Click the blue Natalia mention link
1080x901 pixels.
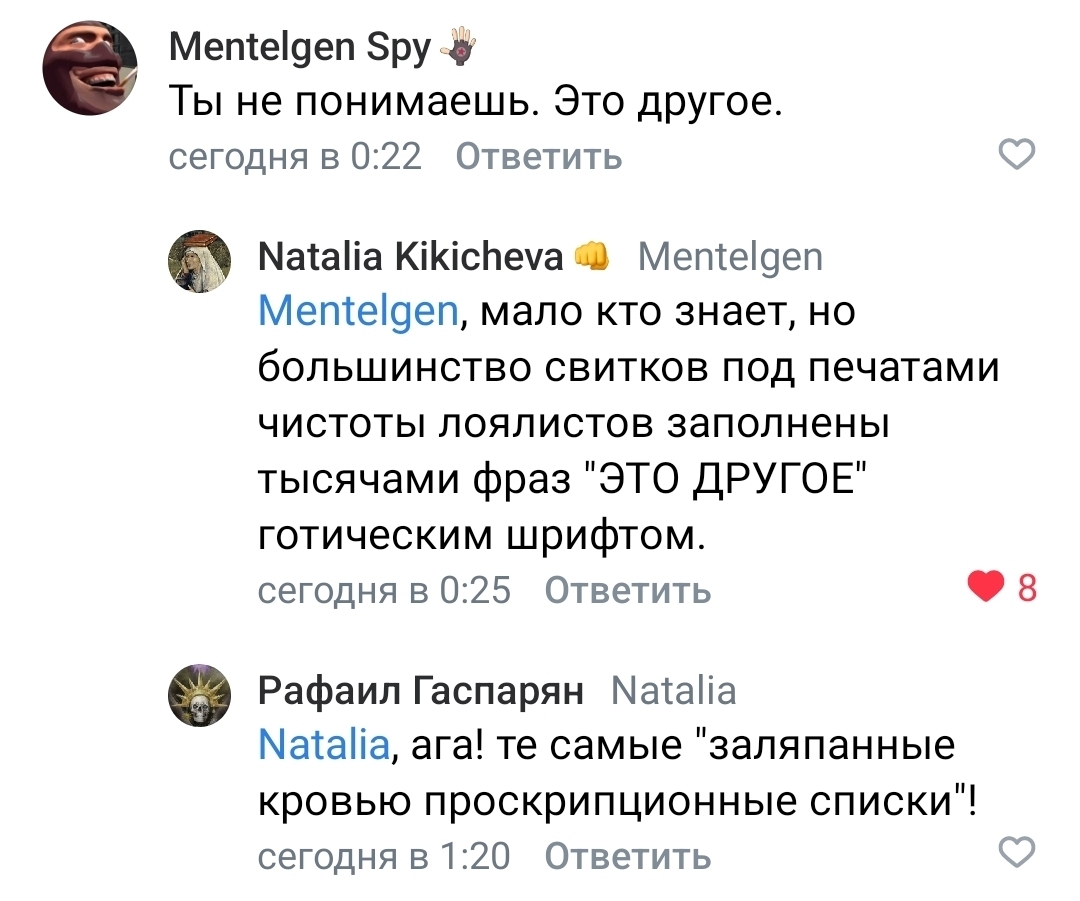323,746
